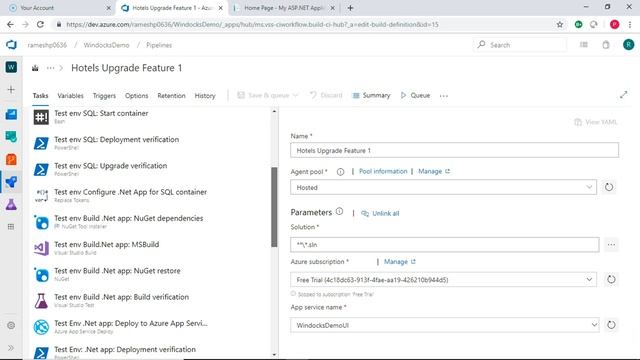Click the pipeline icon beside breadcrumb ellipsis
The image size is (640, 360).
[35, 68]
